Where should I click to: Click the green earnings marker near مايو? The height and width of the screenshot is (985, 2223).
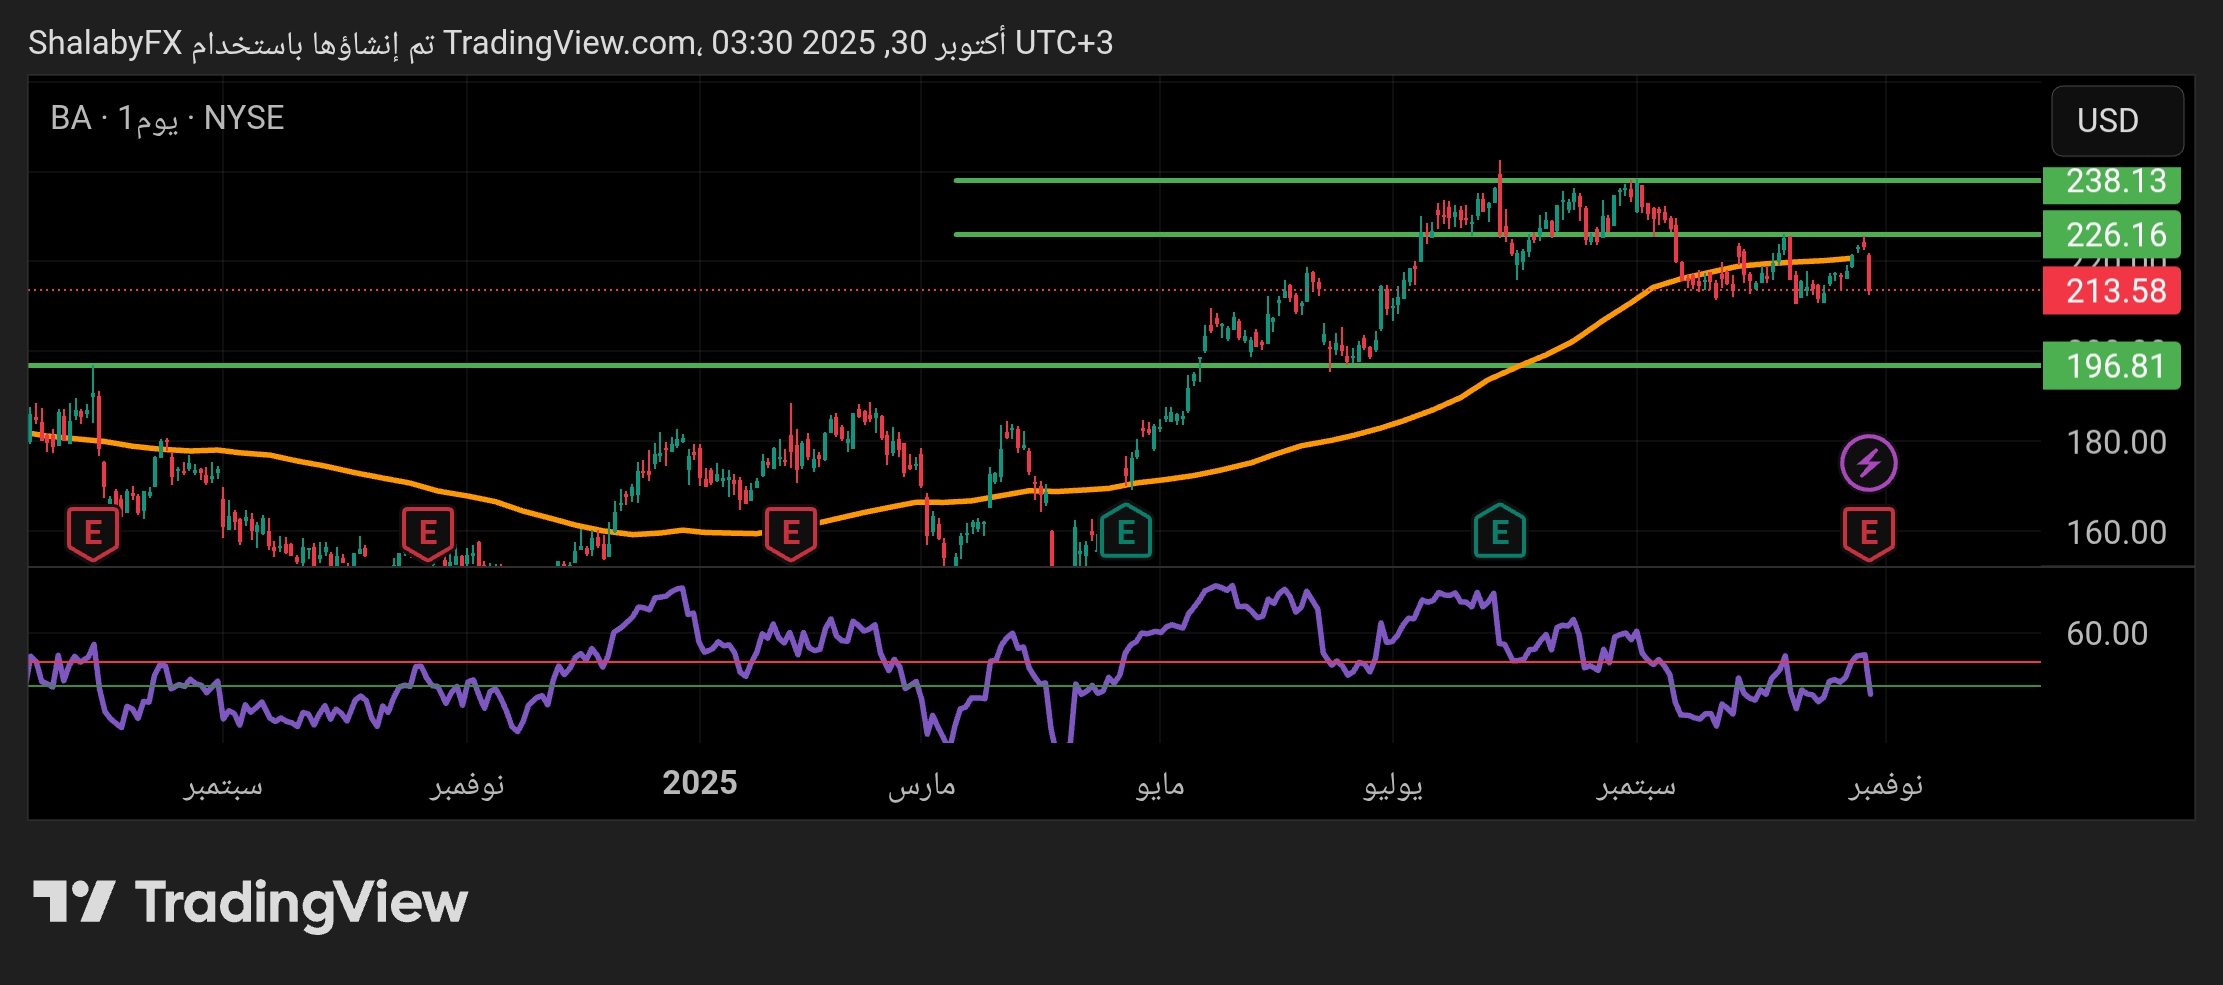1125,532
